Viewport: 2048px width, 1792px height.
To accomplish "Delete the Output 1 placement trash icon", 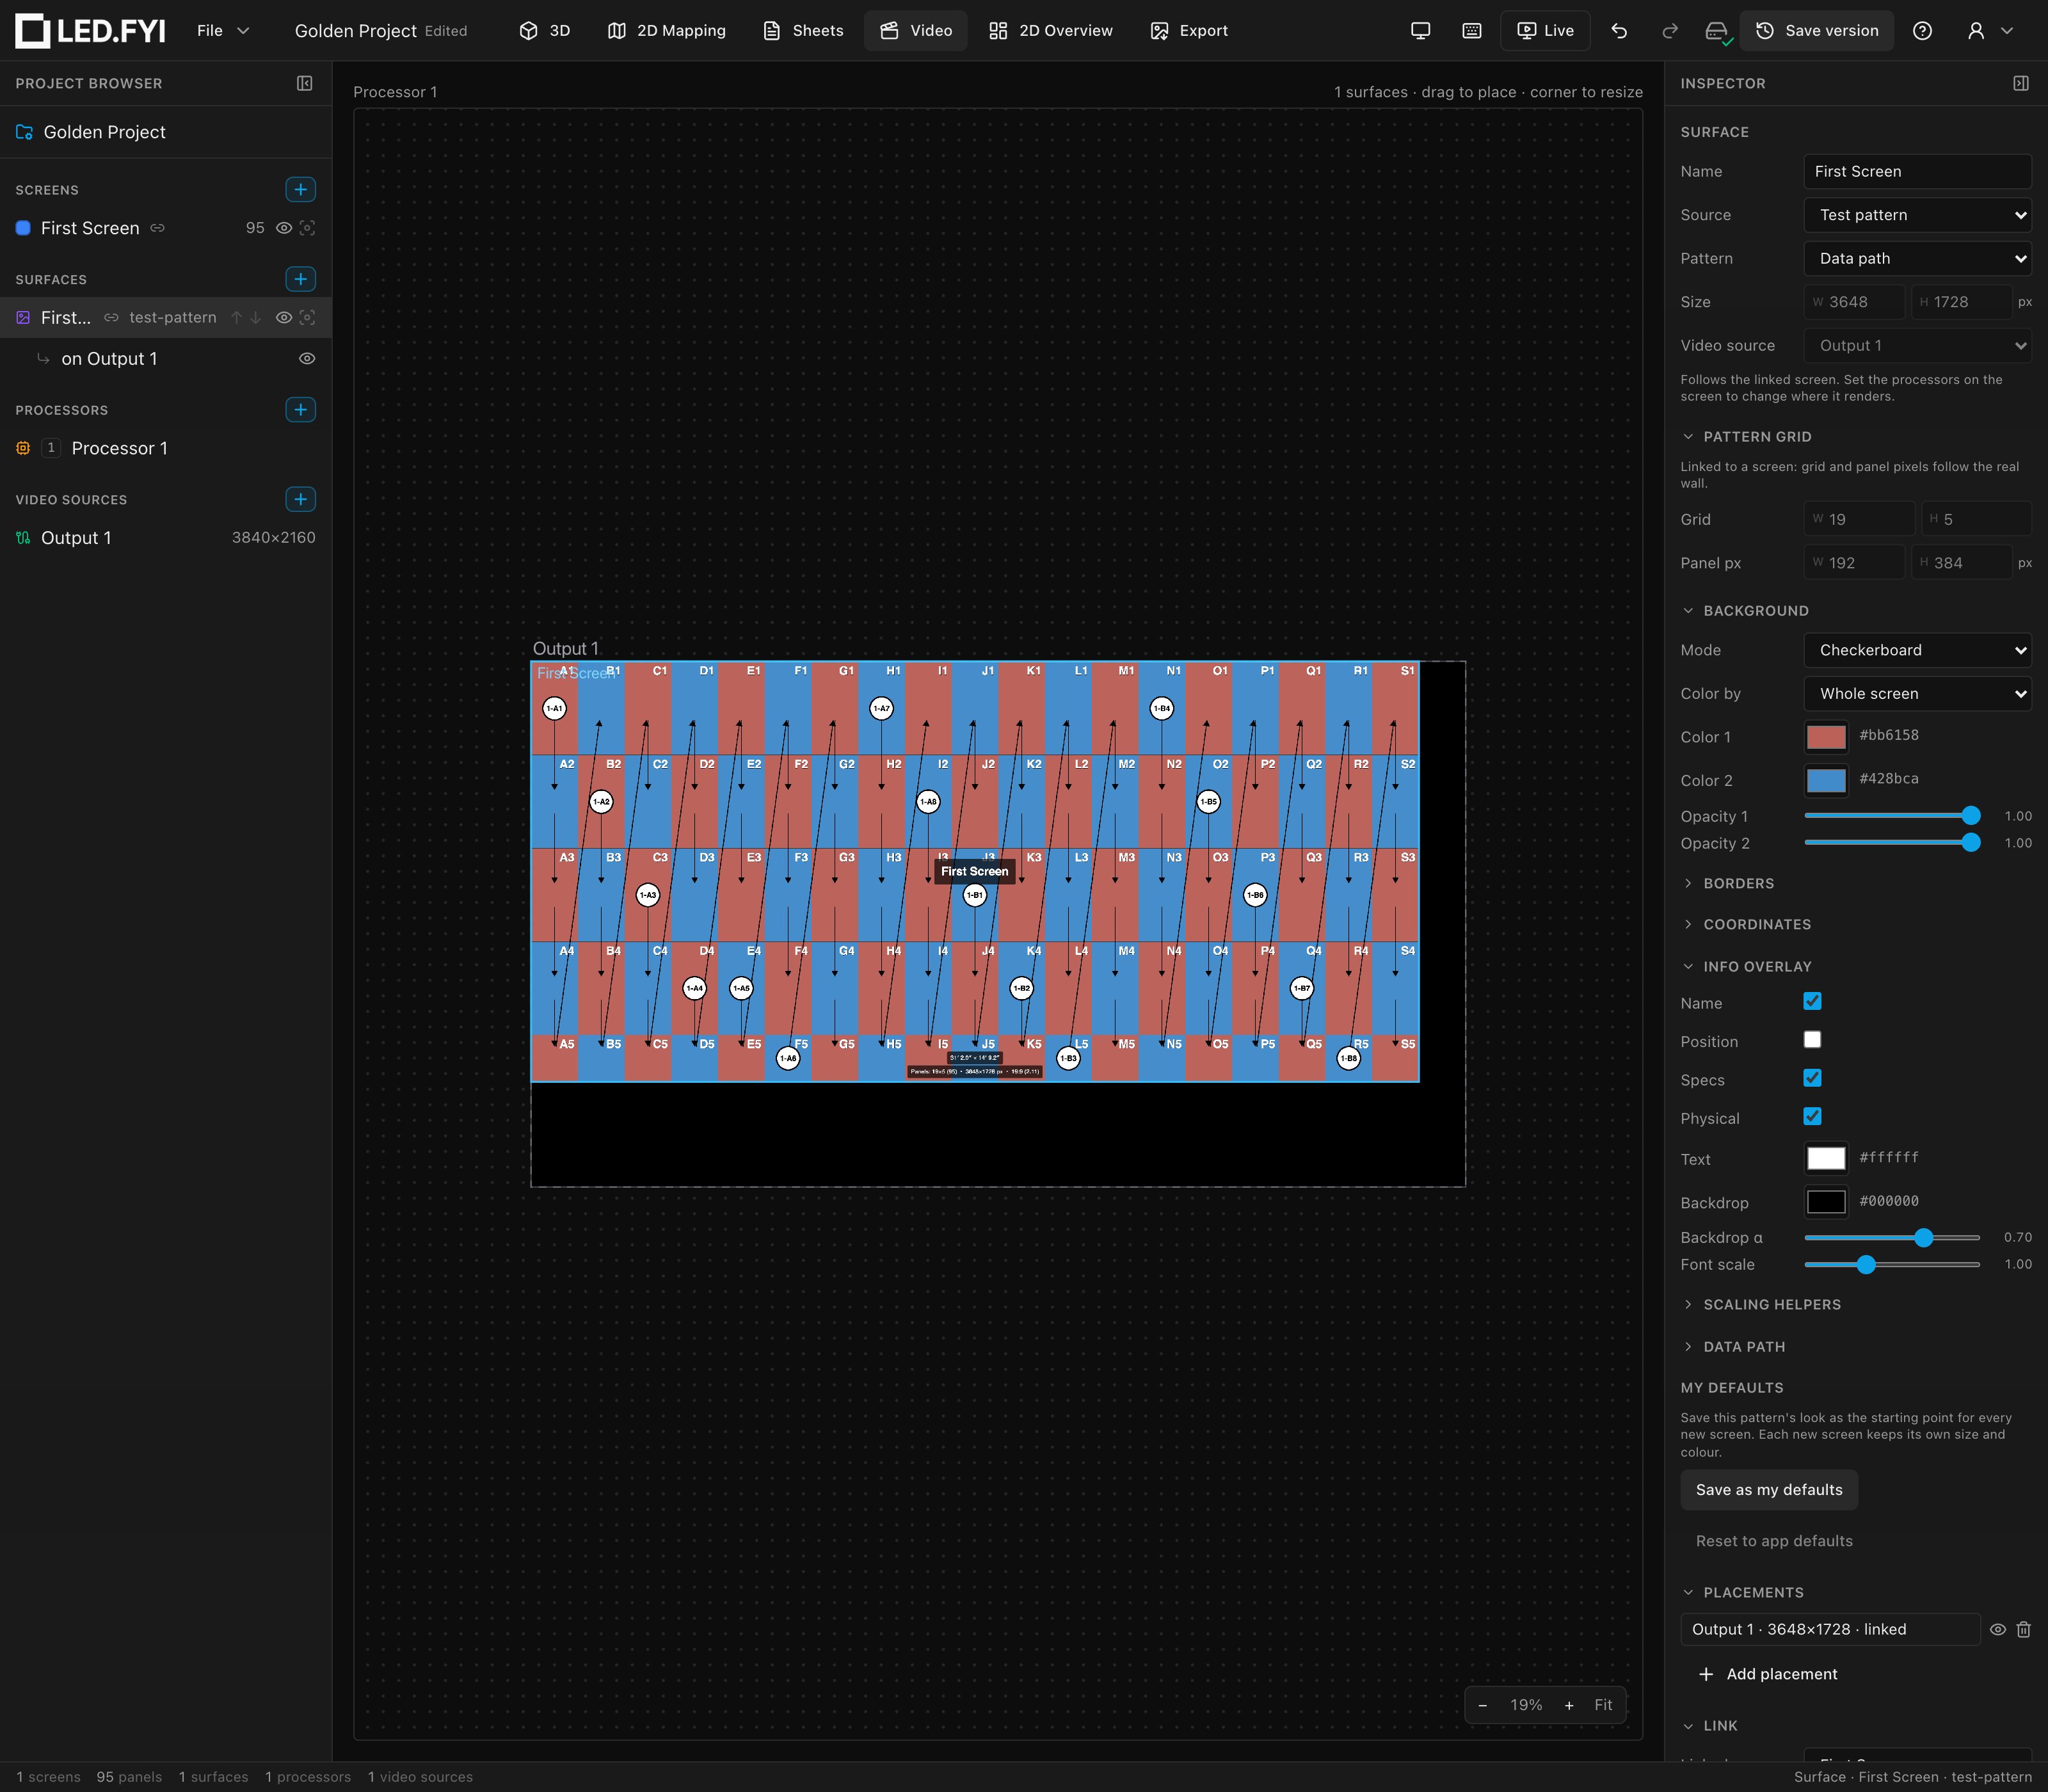I will tap(2023, 1629).
